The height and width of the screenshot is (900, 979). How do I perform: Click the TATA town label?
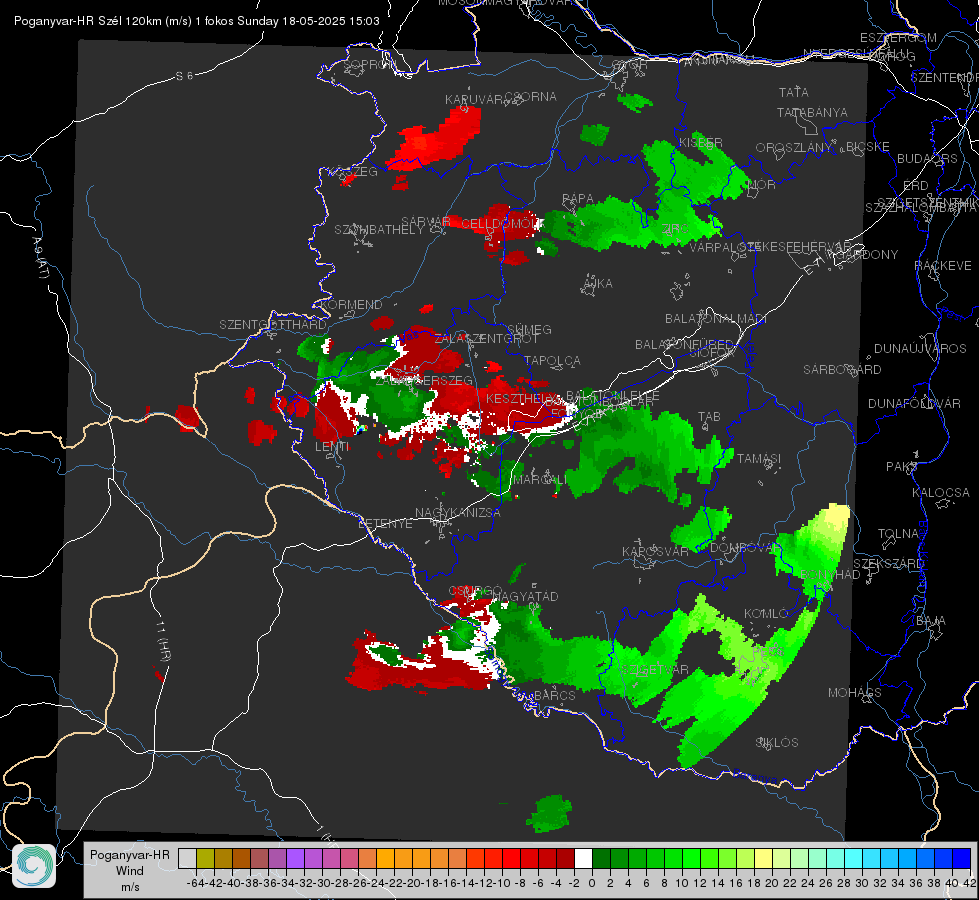[x=794, y=92]
